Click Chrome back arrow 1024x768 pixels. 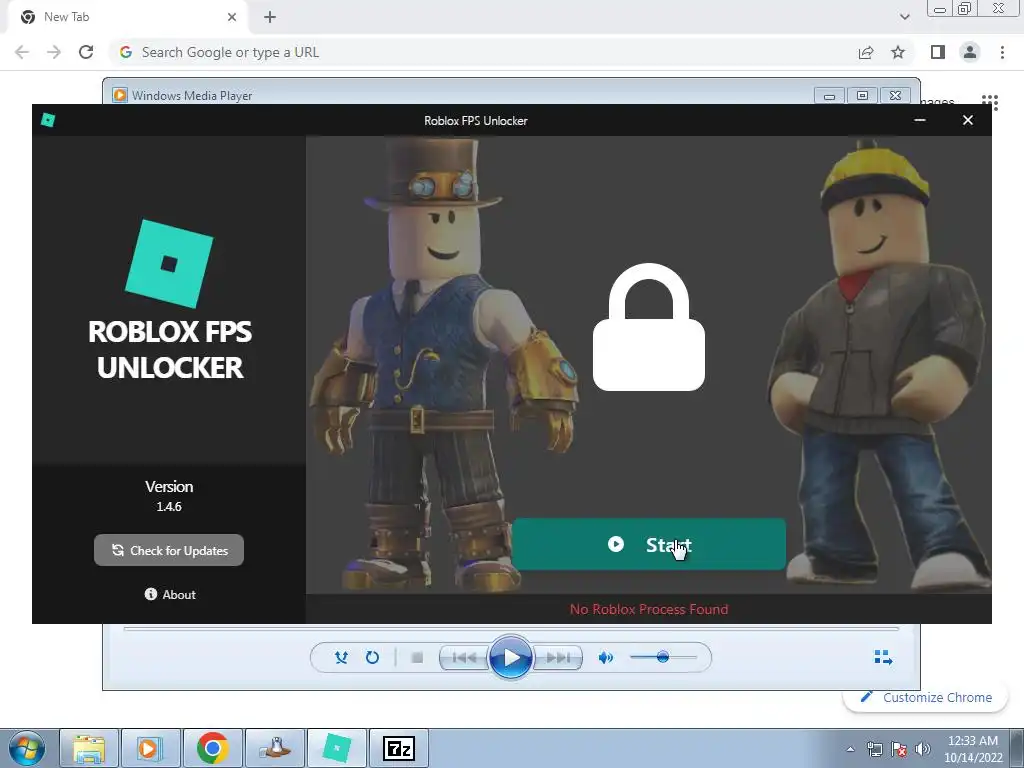pyautogui.click(x=22, y=52)
